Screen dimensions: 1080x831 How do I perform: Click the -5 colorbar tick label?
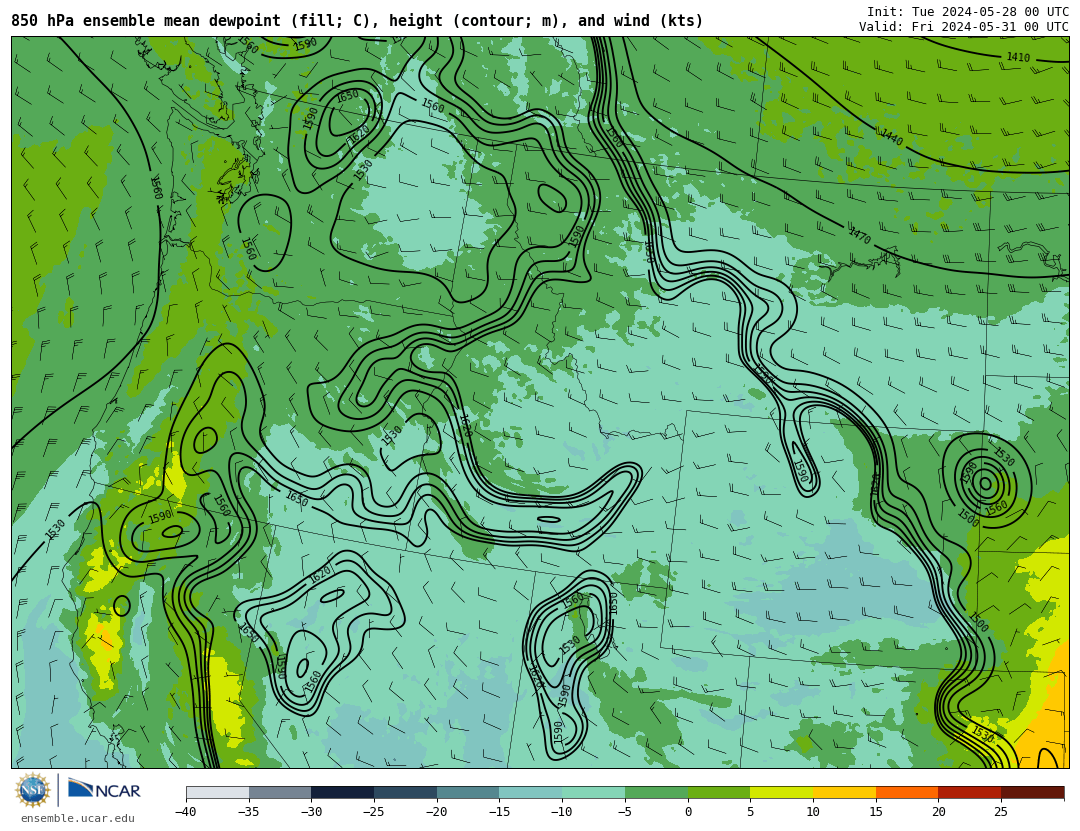tap(625, 812)
